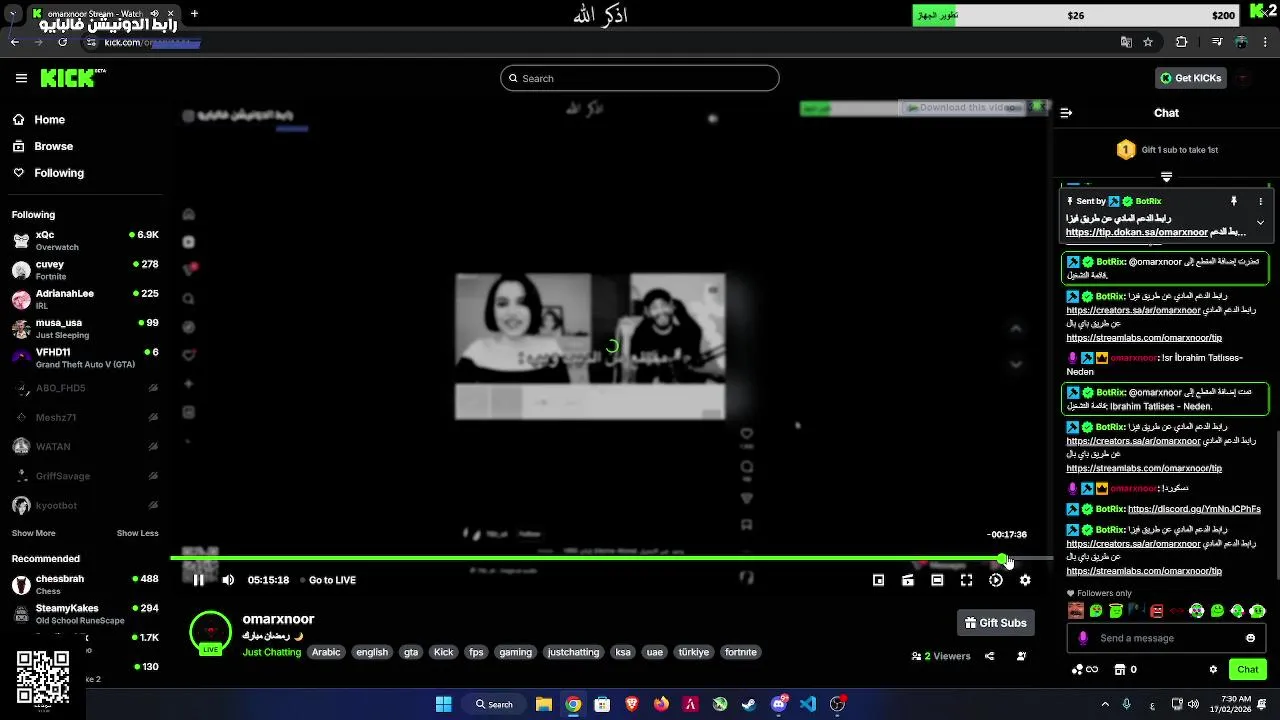
Task: Open cuvey channel in Following list
Action: (85, 270)
